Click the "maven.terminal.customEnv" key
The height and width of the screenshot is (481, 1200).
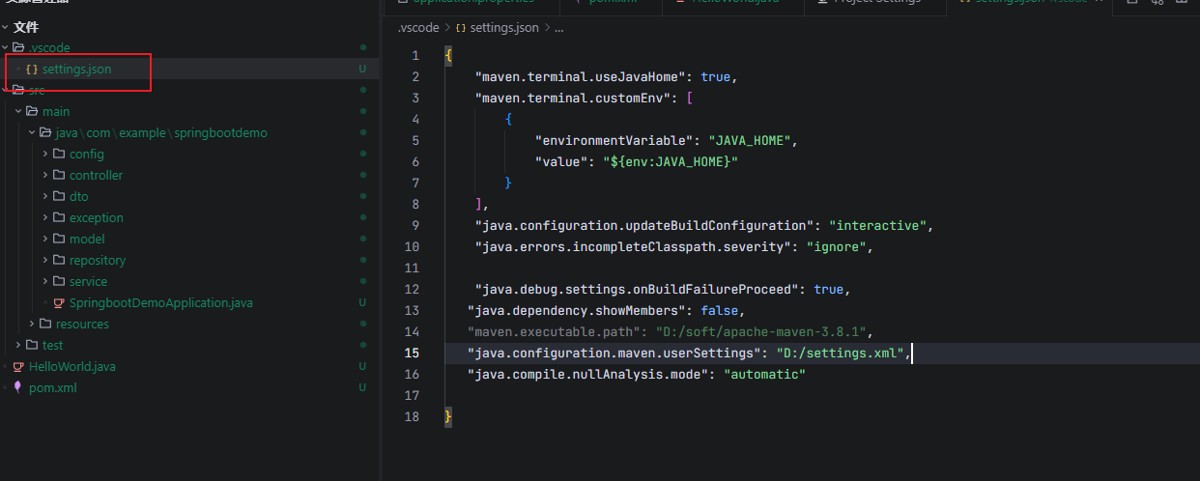click(x=571, y=98)
